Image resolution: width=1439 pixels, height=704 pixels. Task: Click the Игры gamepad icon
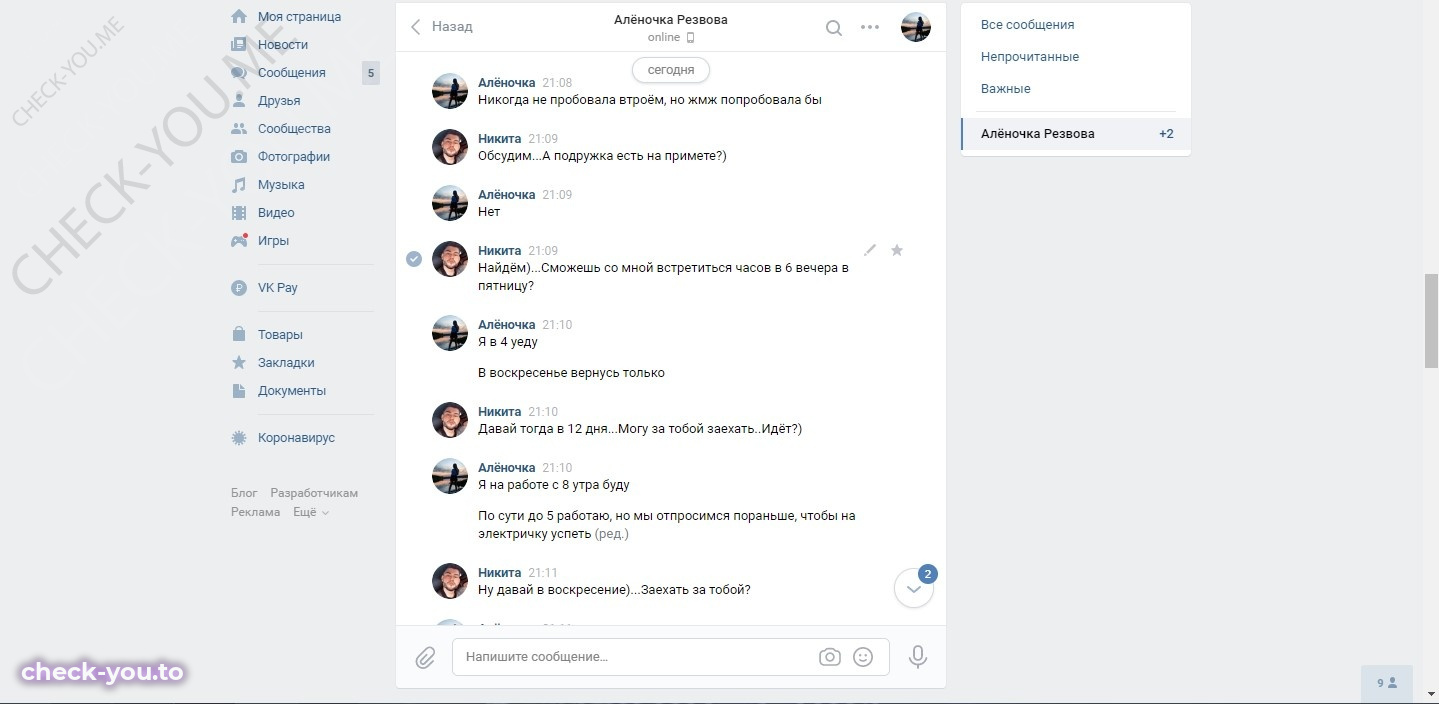pyautogui.click(x=239, y=240)
